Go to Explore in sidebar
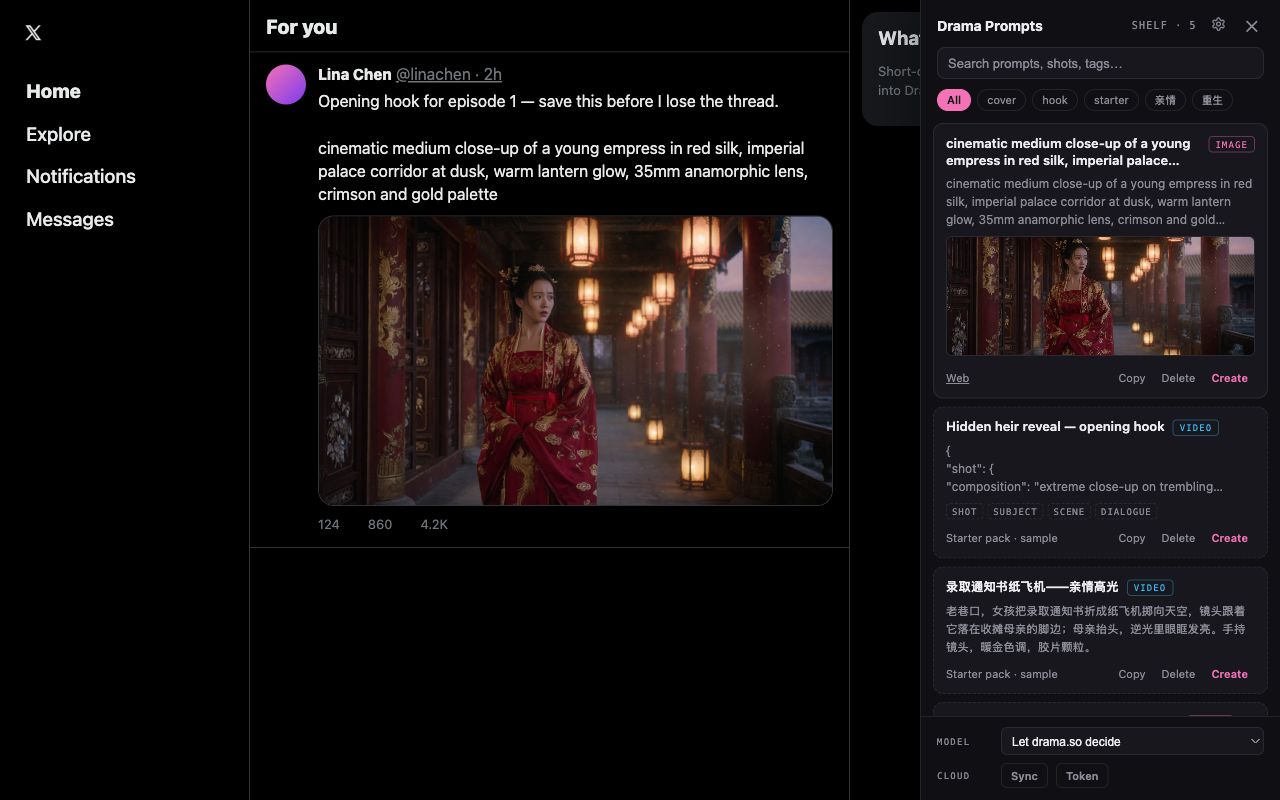Viewport: 1280px width, 800px height. [58, 134]
